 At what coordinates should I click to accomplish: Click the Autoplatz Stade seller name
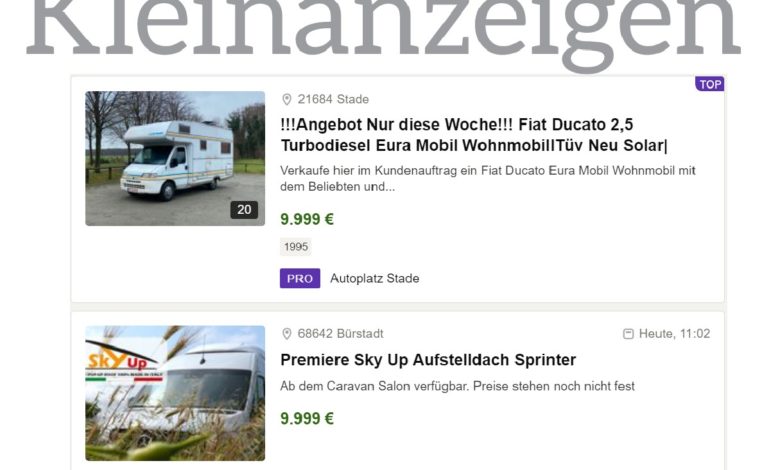point(375,279)
